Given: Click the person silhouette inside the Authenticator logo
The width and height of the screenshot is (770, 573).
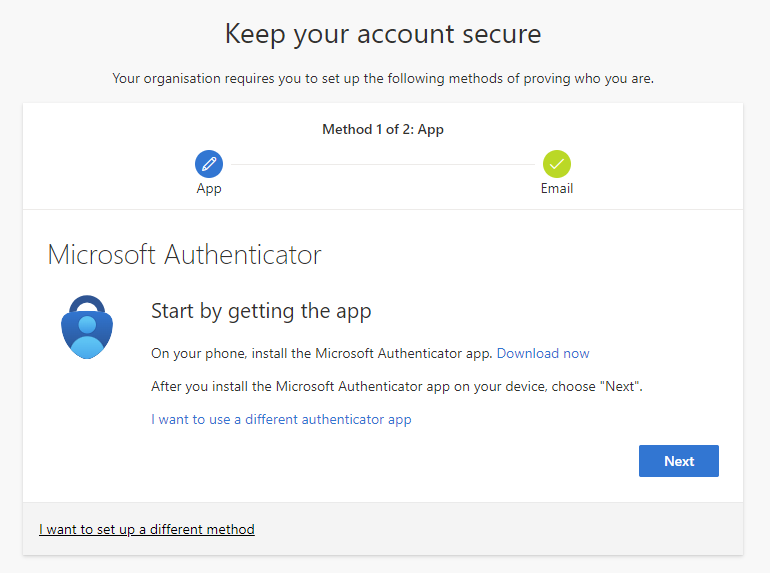Looking at the screenshot, I should coord(87,337).
